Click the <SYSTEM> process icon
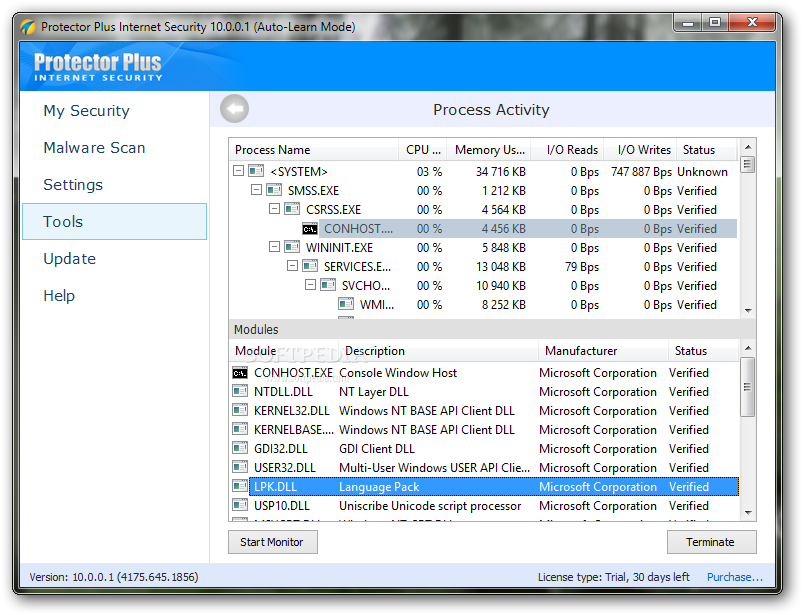Viewport: 803px width, 615px height. (256, 171)
